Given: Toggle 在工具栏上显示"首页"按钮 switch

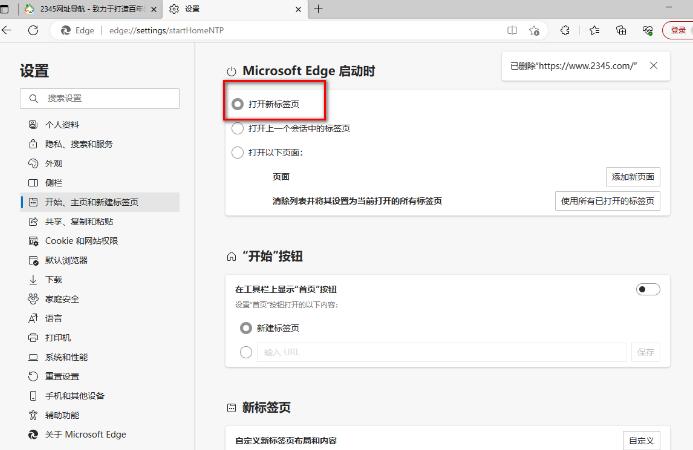Looking at the screenshot, I should [648, 290].
